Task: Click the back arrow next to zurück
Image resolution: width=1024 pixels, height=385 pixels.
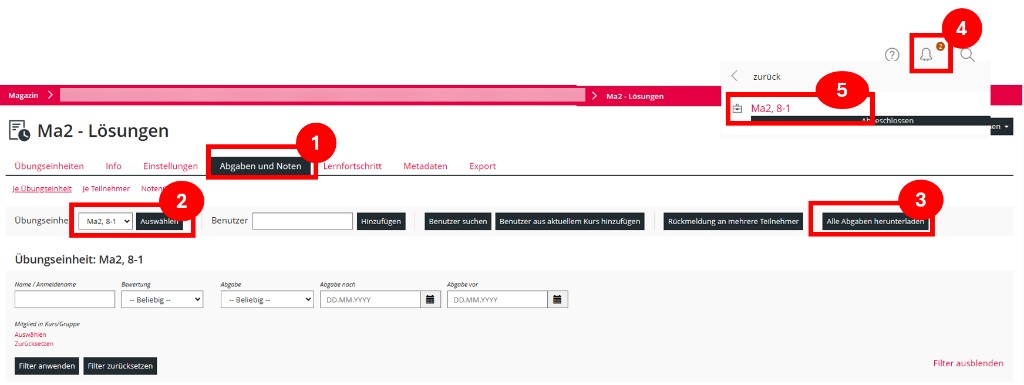Action: [x=735, y=76]
